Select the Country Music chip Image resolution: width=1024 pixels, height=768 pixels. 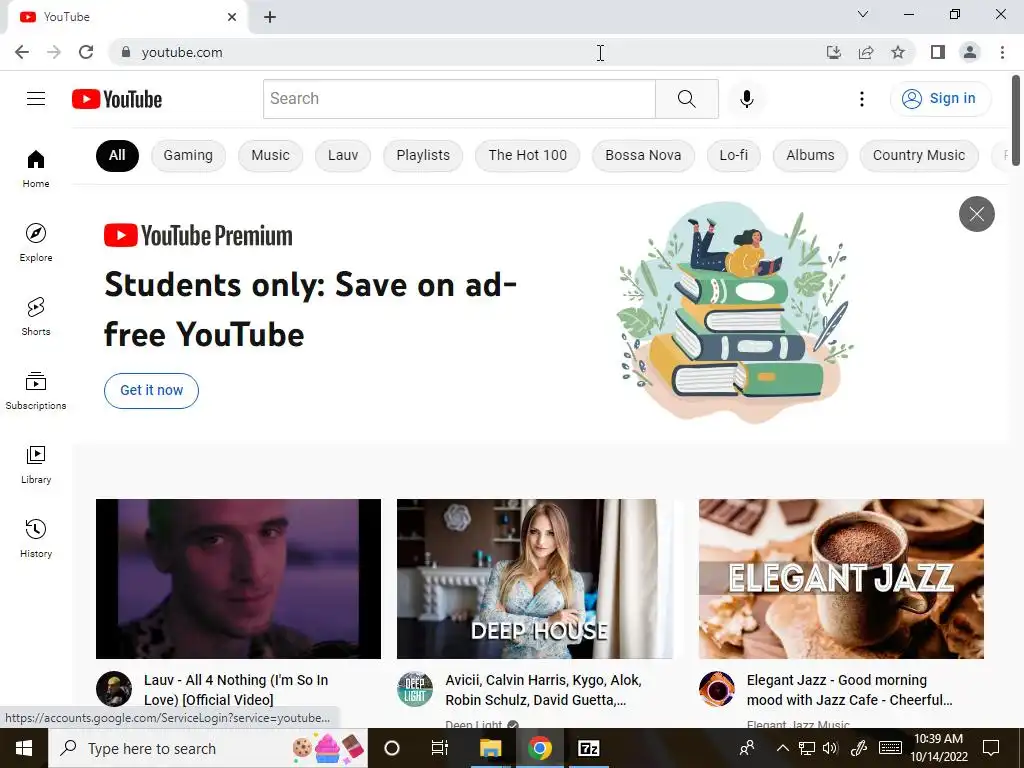click(x=919, y=155)
